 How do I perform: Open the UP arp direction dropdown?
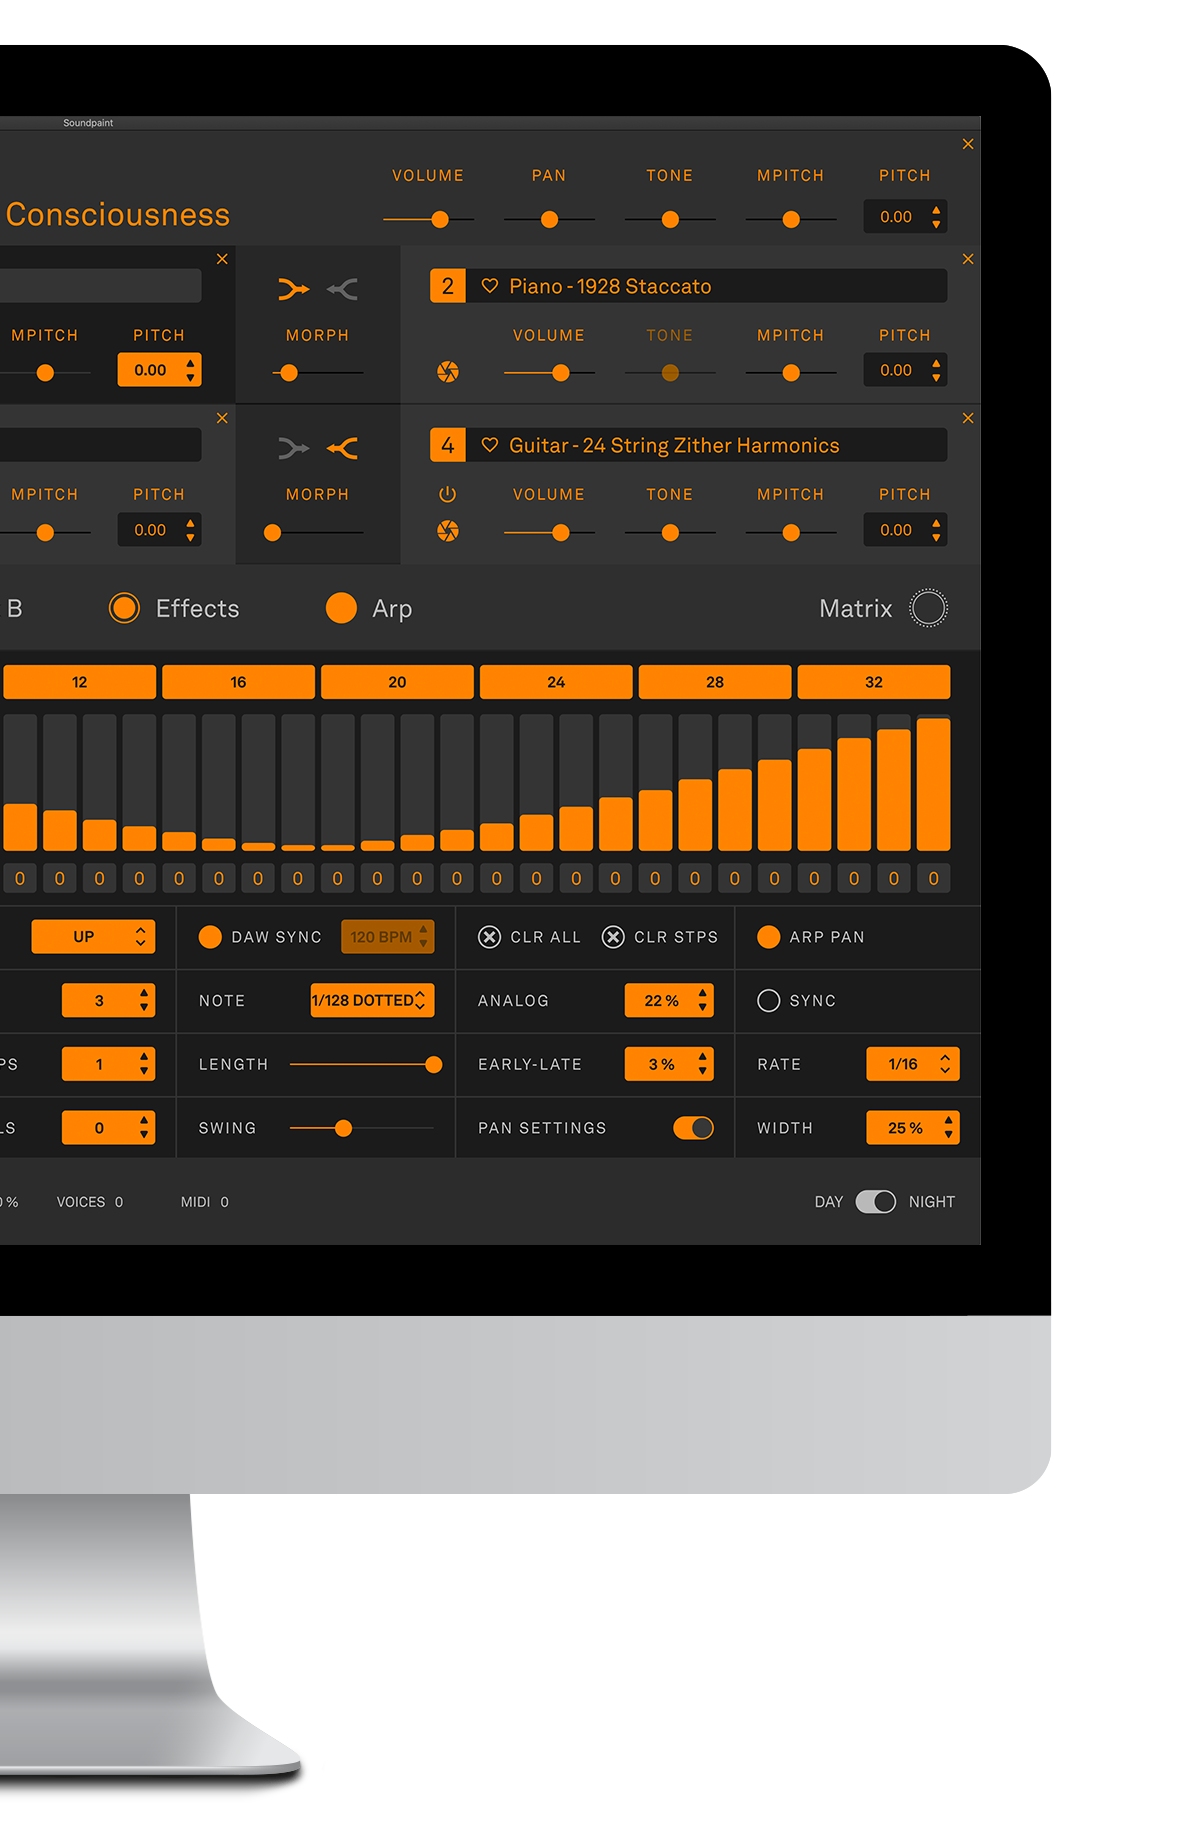93,937
